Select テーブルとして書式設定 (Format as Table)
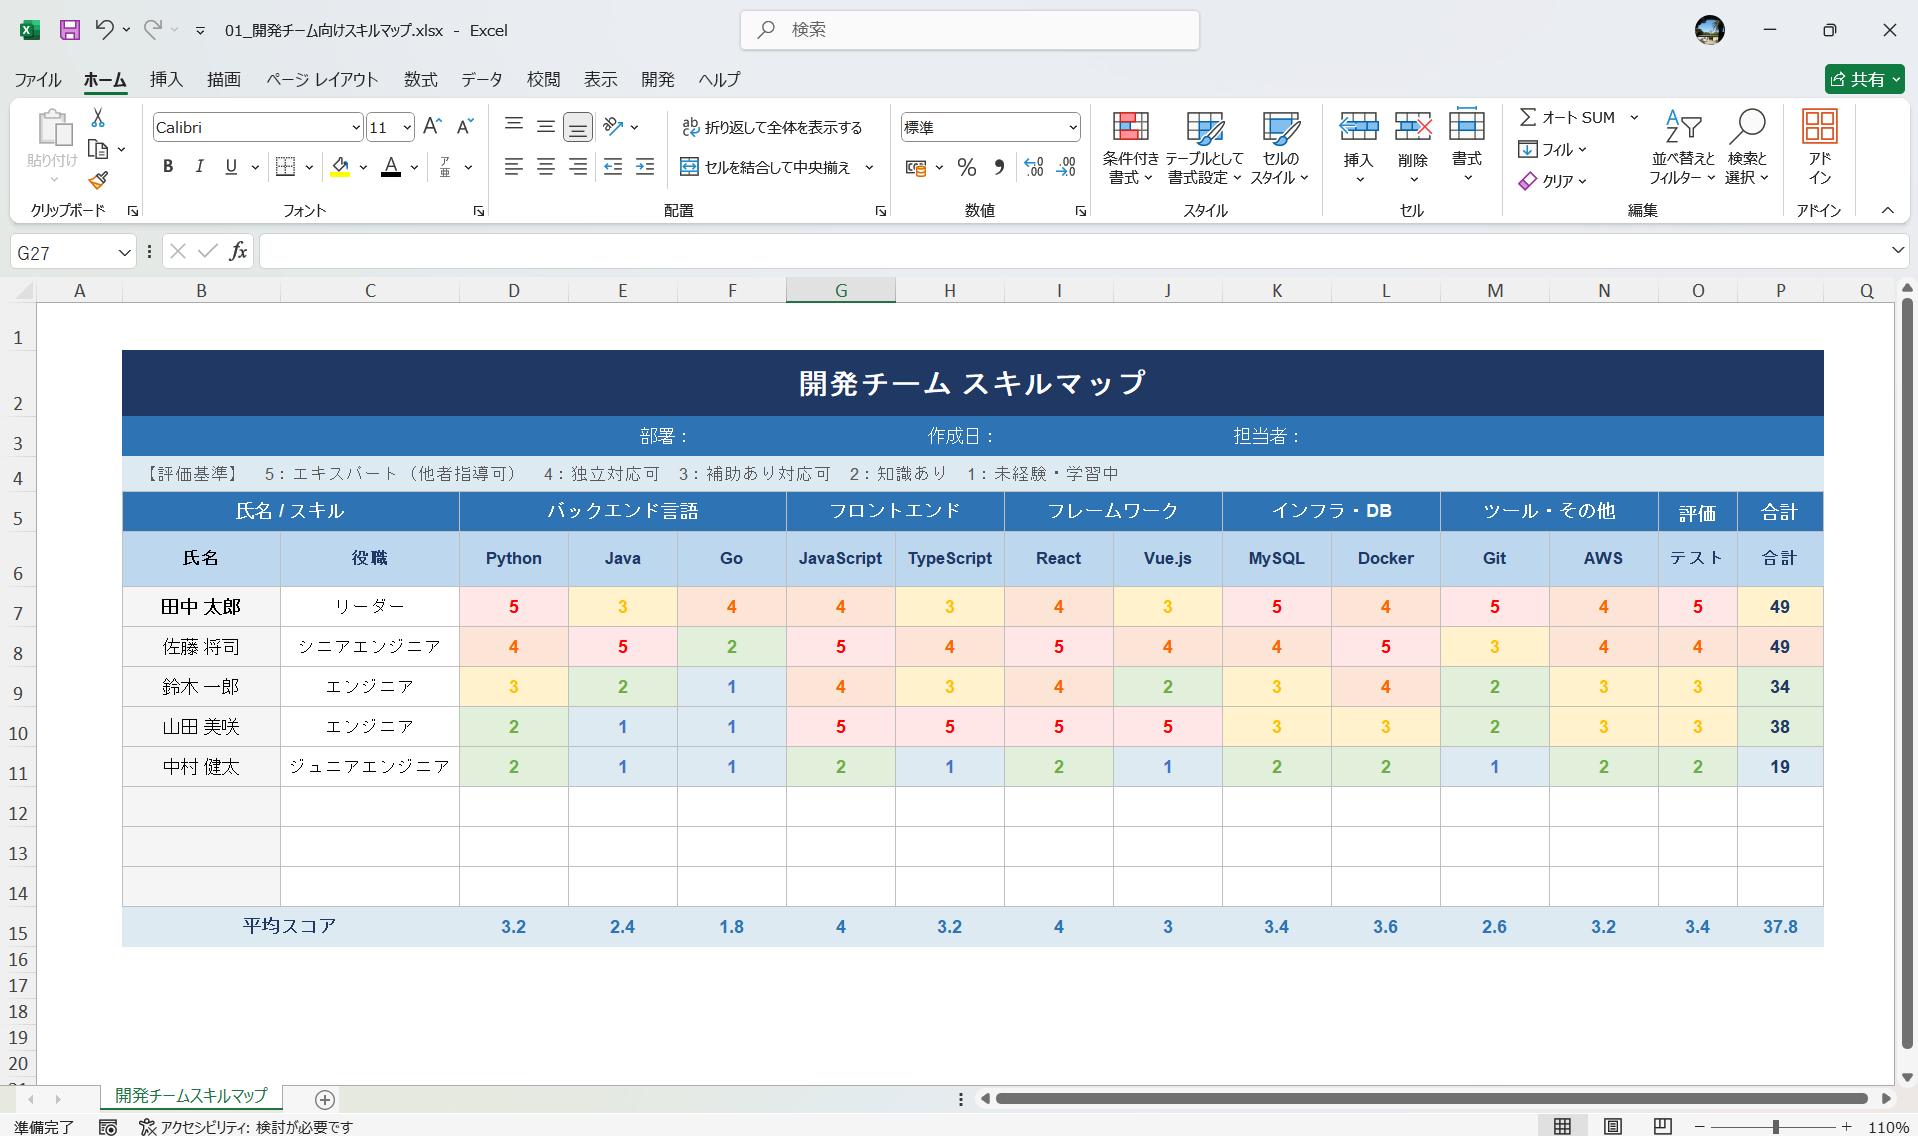Viewport: 1918px width, 1136px height. coord(1205,148)
